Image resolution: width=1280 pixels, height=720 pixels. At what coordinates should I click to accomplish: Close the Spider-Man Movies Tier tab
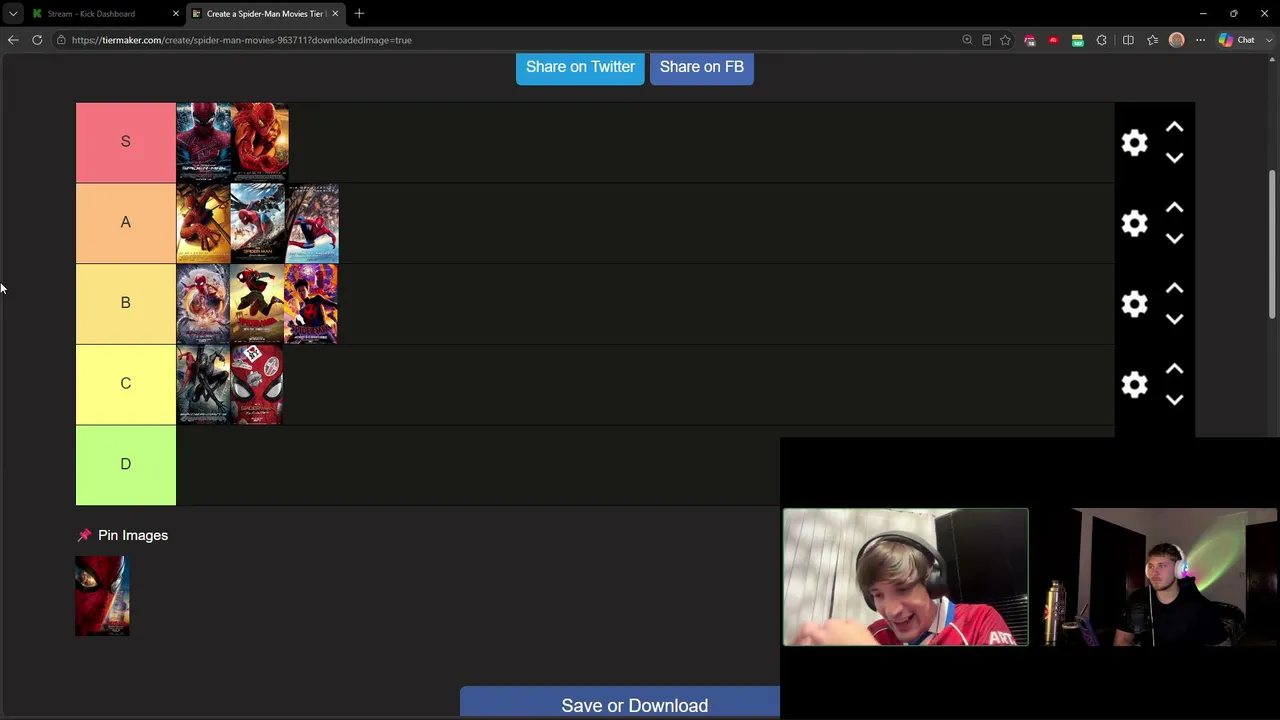click(335, 14)
